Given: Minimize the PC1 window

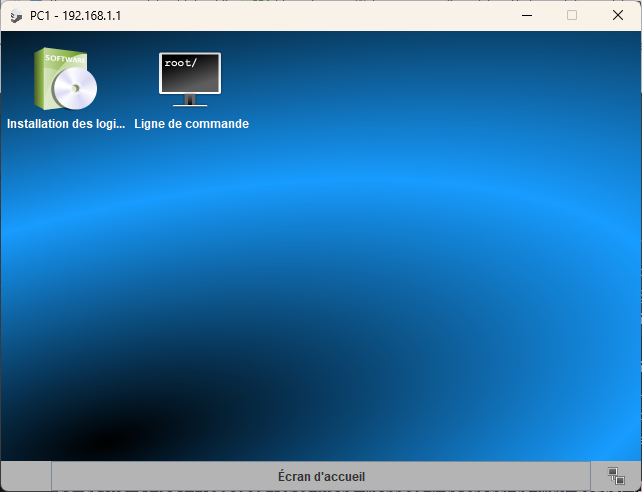Looking at the screenshot, I should coord(526,15).
